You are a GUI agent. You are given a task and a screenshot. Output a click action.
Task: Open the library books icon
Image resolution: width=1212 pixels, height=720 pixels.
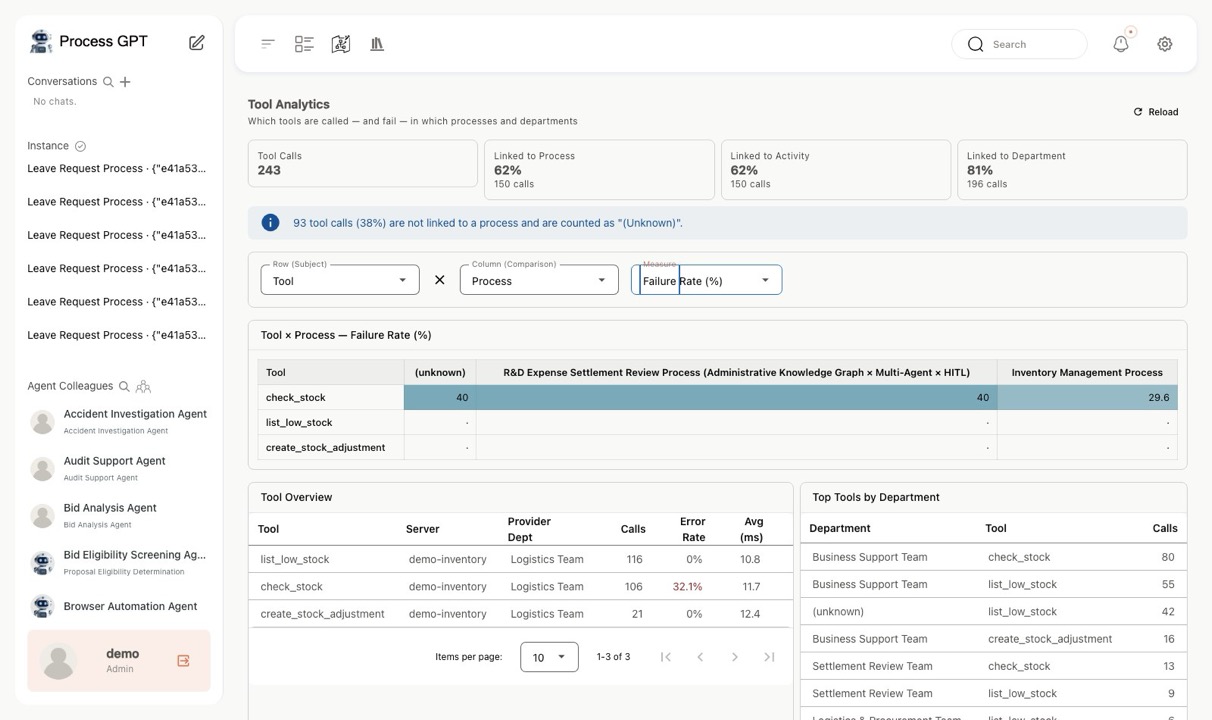tap(377, 44)
